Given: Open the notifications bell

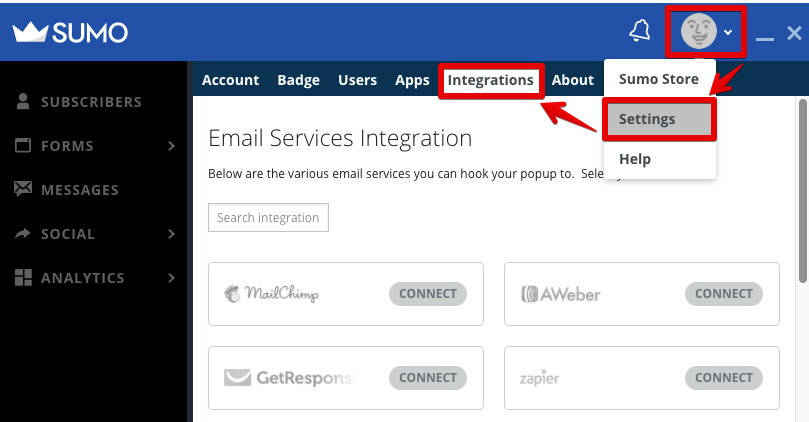Looking at the screenshot, I should point(640,30).
